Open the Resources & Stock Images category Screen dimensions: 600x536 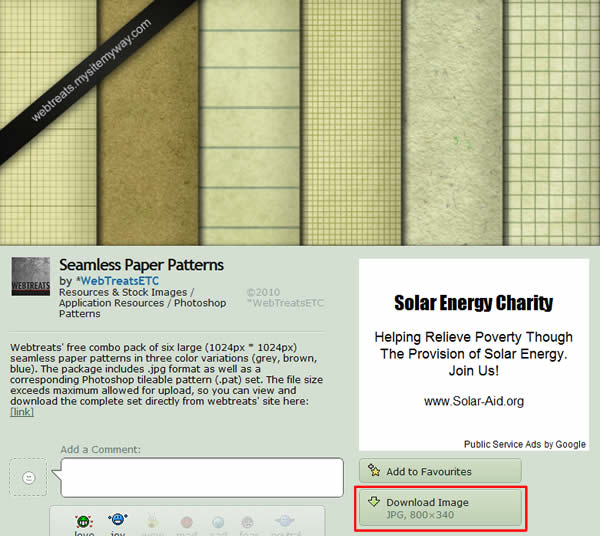pos(123,292)
